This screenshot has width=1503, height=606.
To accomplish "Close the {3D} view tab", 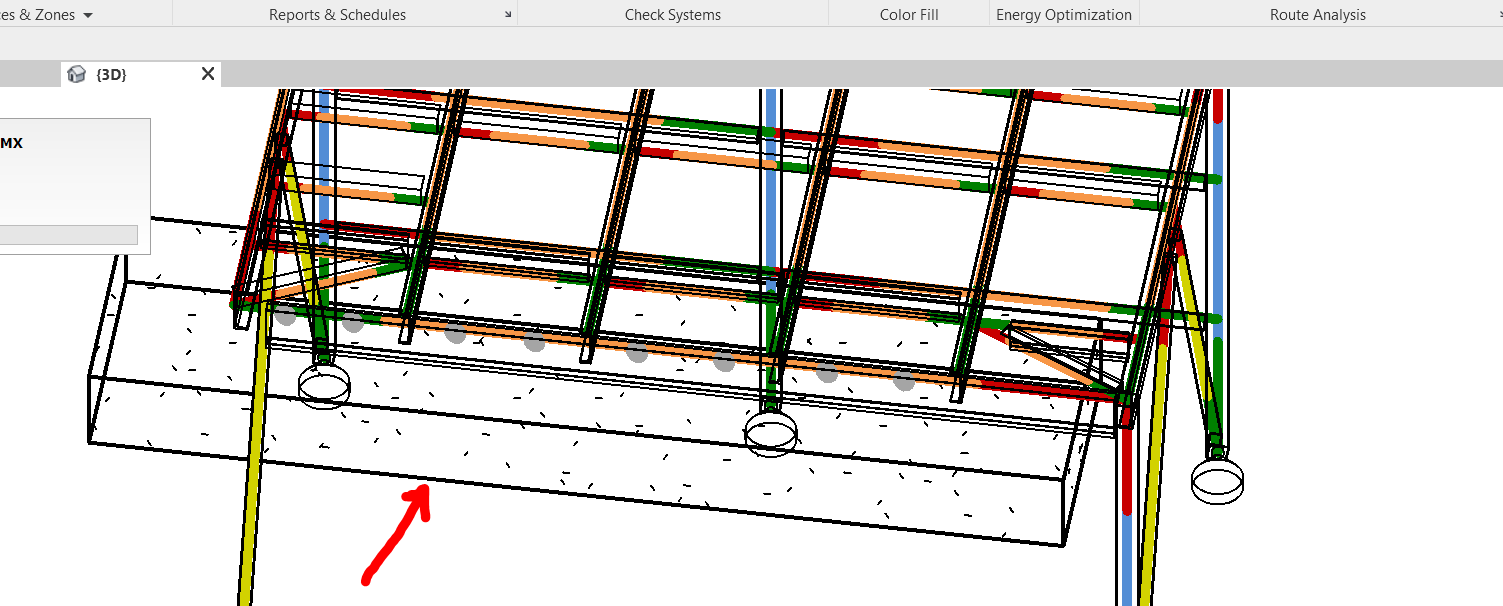I will (207, 73).
